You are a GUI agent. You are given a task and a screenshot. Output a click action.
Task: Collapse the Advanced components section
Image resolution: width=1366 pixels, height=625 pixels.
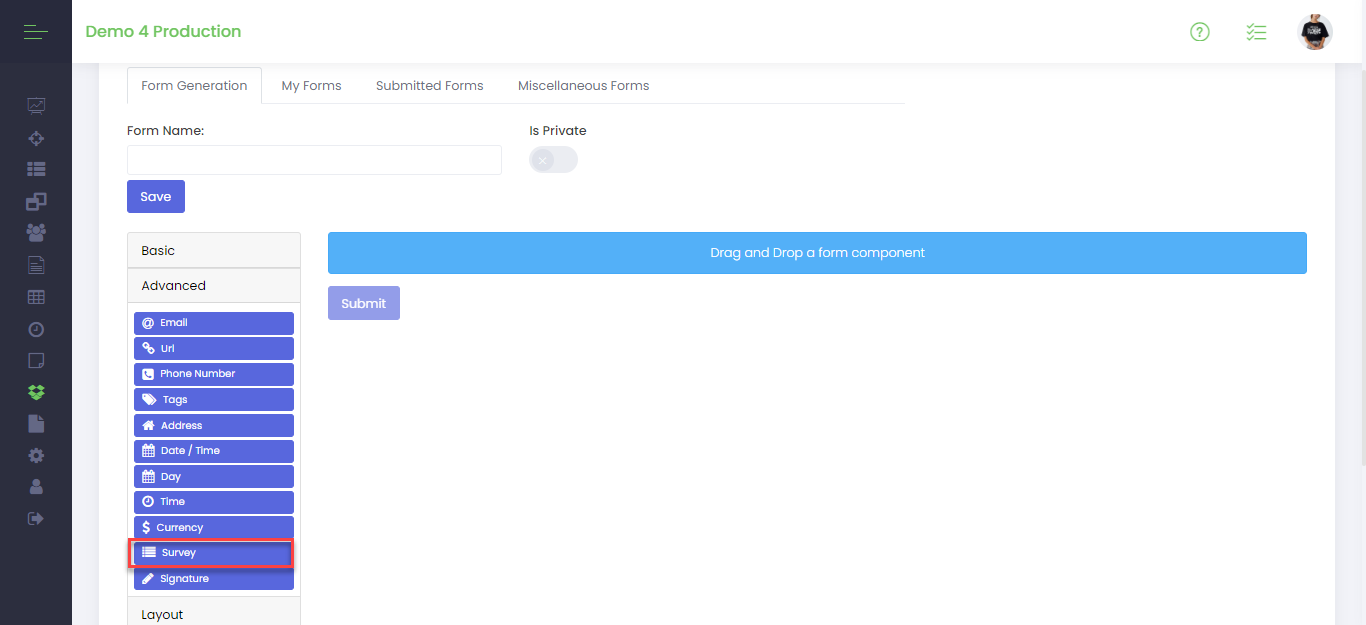214,286
